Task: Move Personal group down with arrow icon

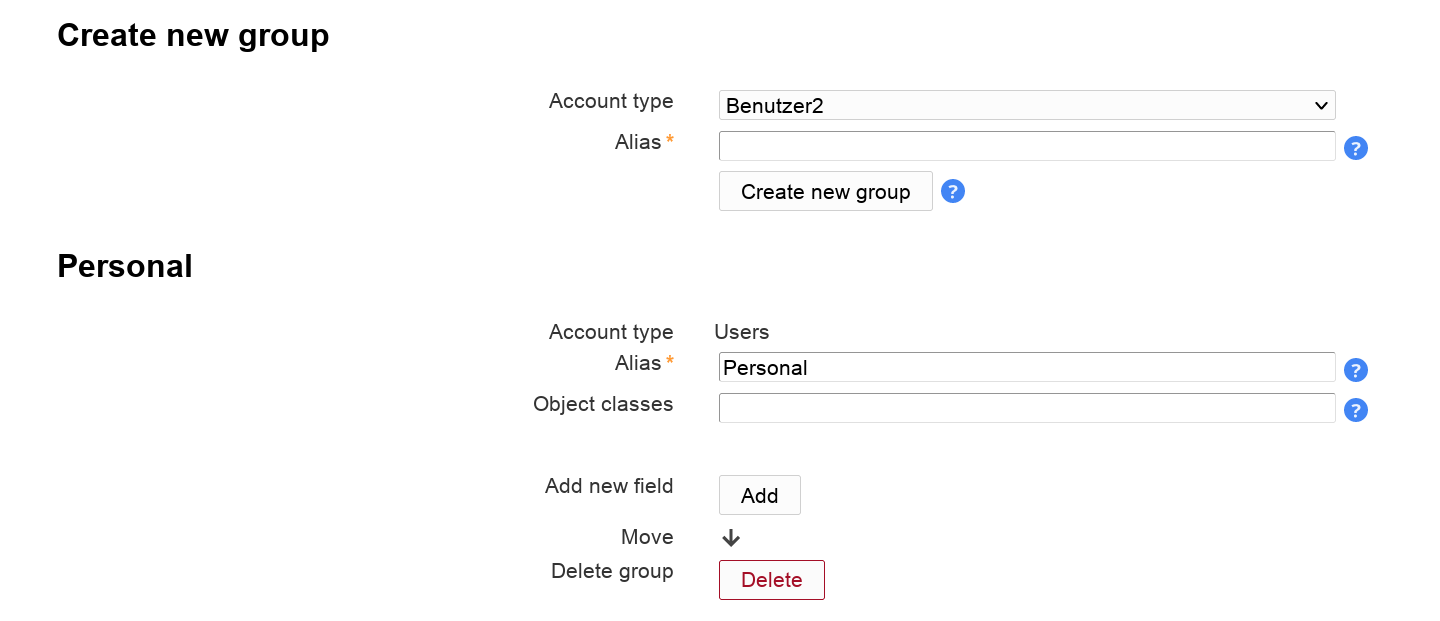Action: tap(731, 538)
